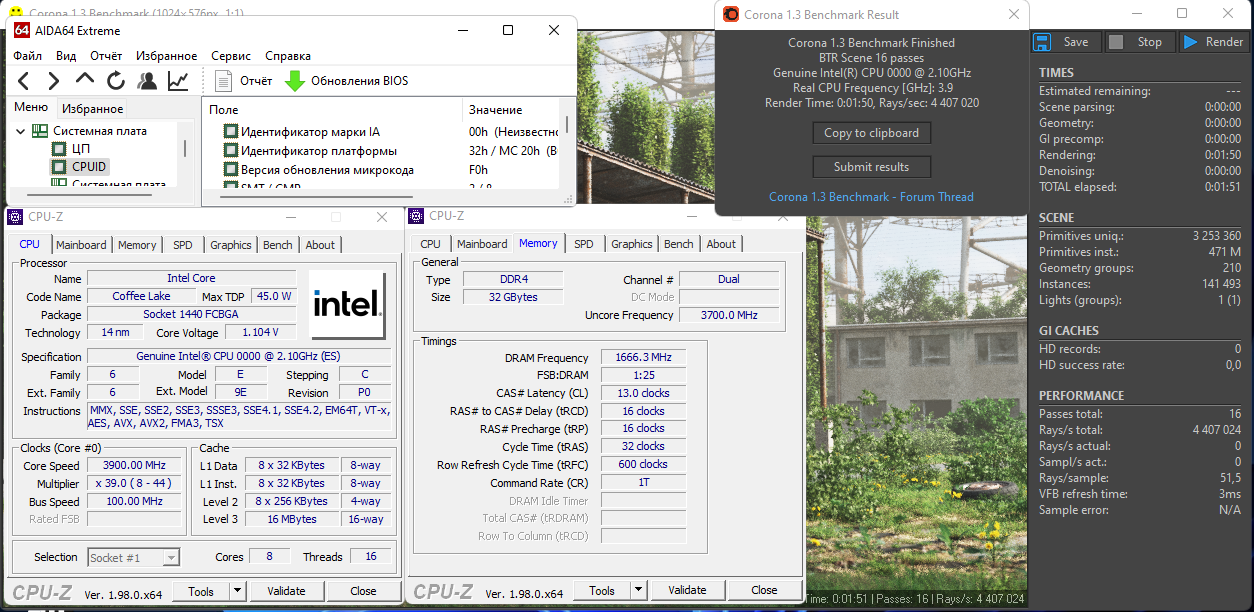Start rendering with the Render button
The height and width of the screenshot is (612, 1254).
click(1212, 42)
